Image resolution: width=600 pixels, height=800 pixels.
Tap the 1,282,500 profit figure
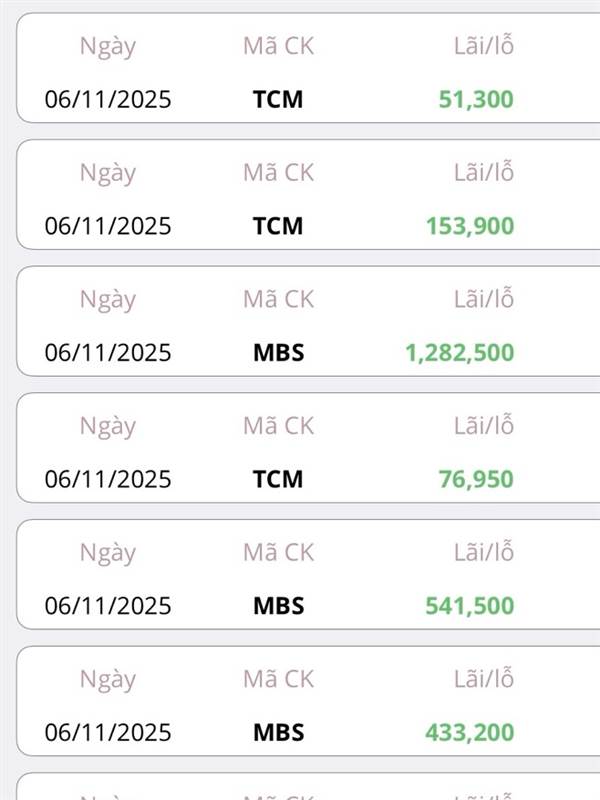pos(460,352)
